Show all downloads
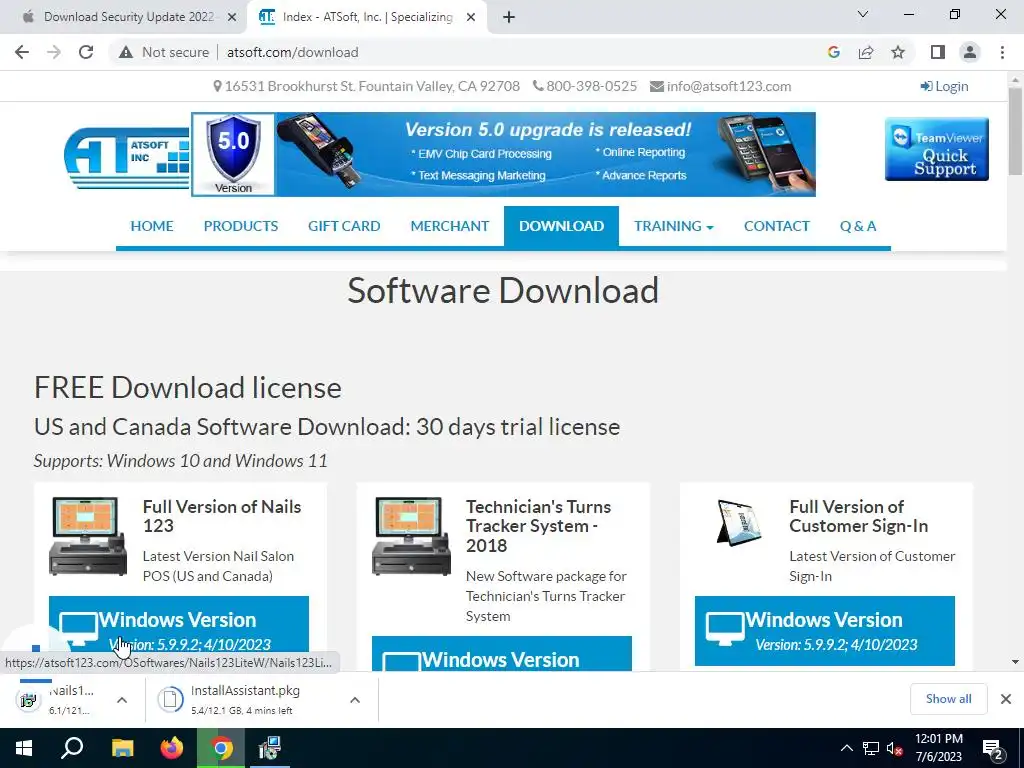Viewport: 1024px width, 768px height. (948, 699)
